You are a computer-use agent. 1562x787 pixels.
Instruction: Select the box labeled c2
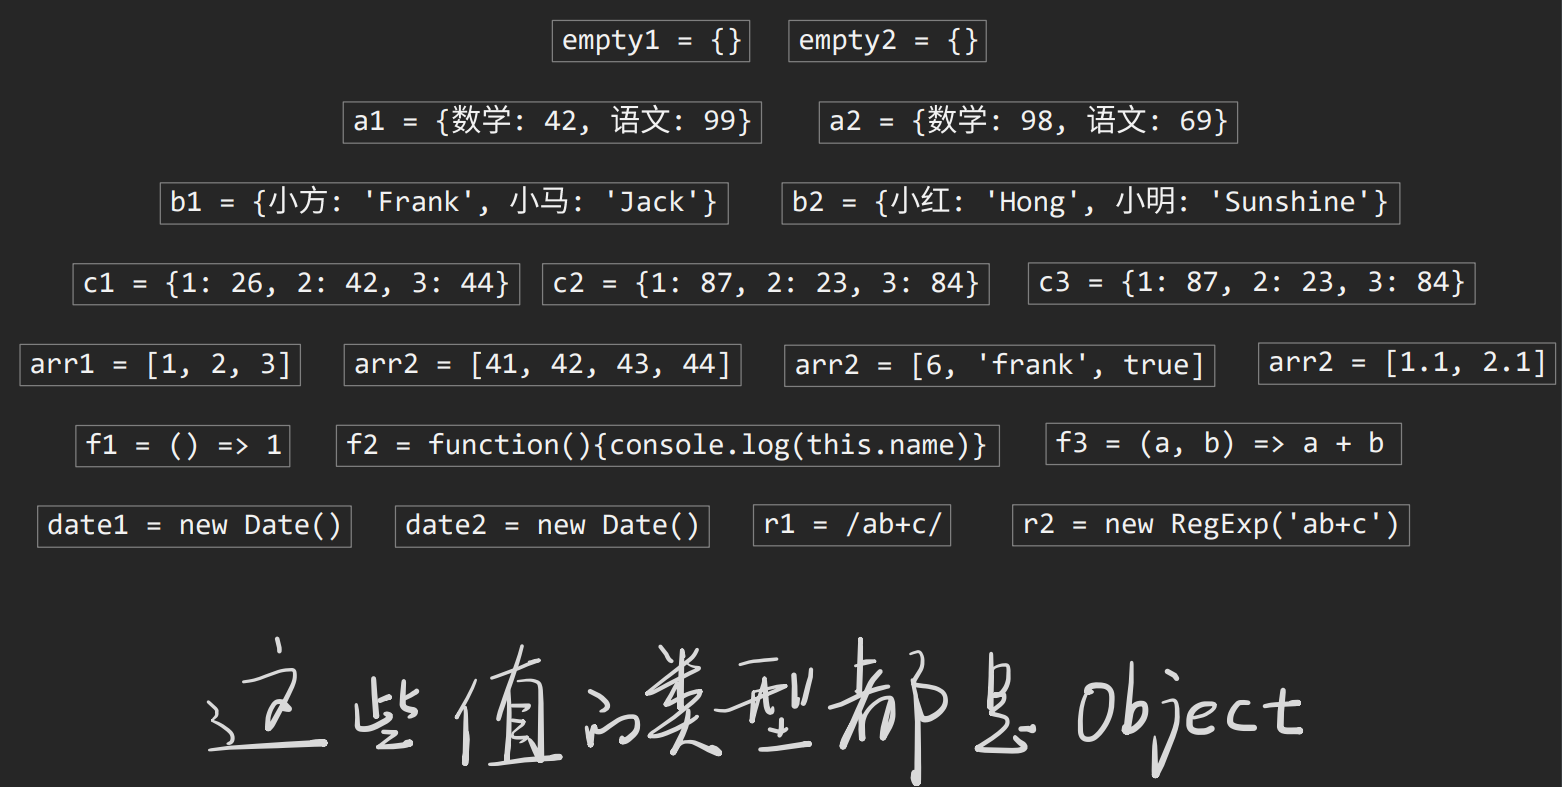click(766, 284)
